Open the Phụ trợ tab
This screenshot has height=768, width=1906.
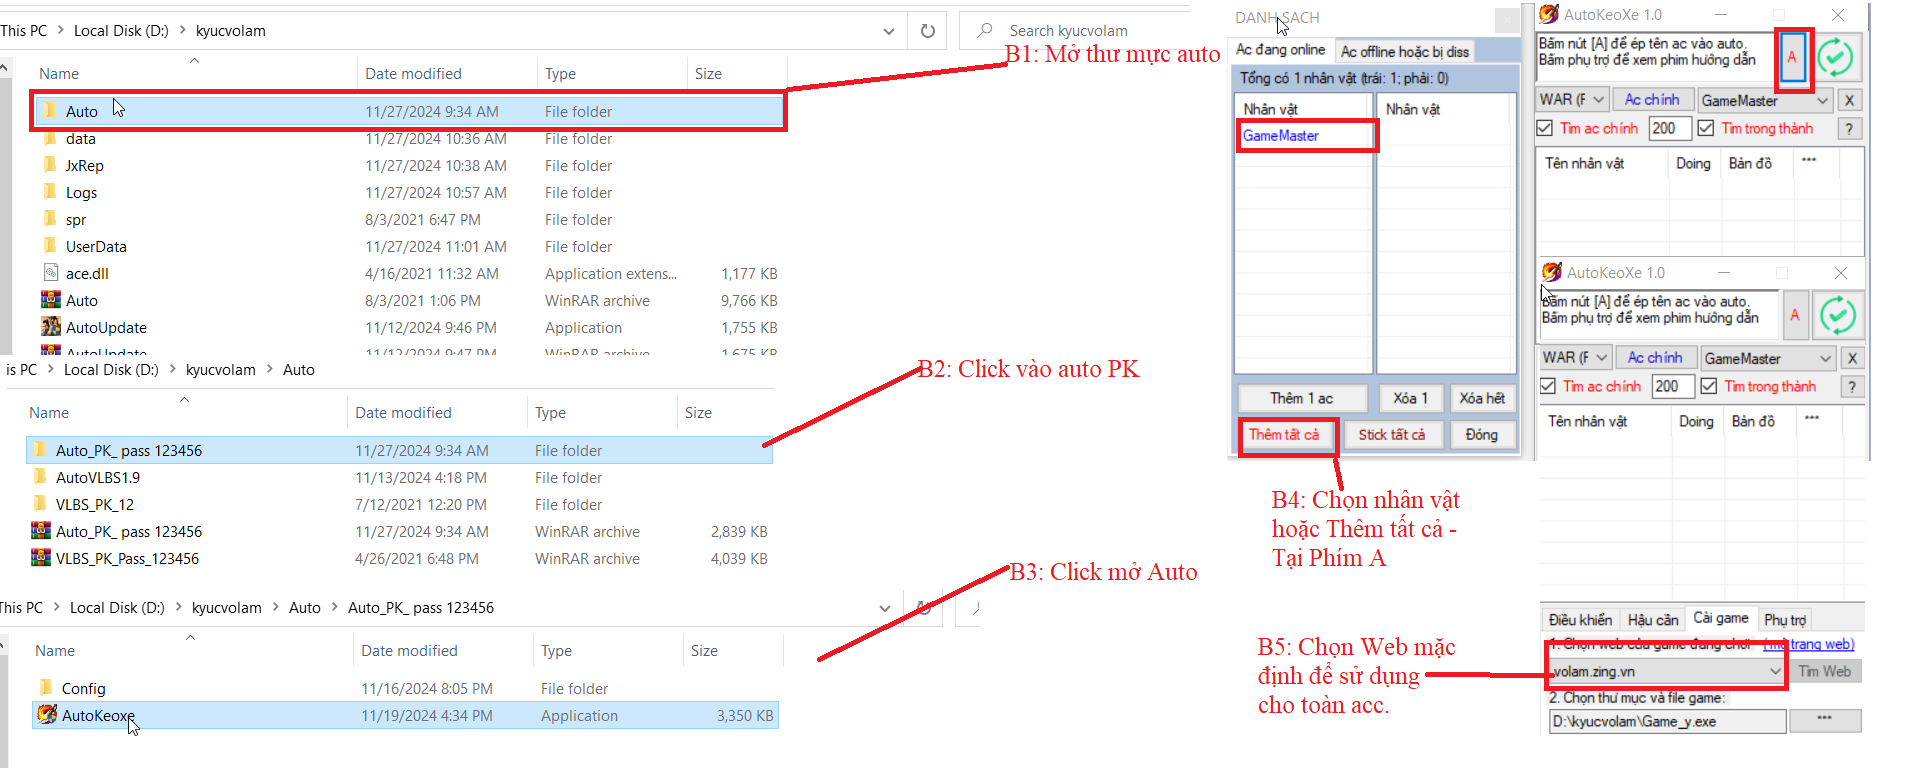[1784, 620]
